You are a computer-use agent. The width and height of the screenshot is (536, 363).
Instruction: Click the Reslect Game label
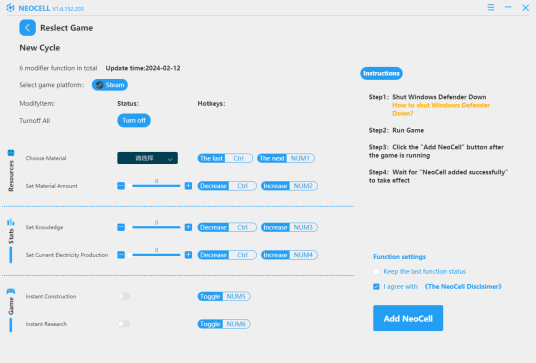tap(66, 28)
